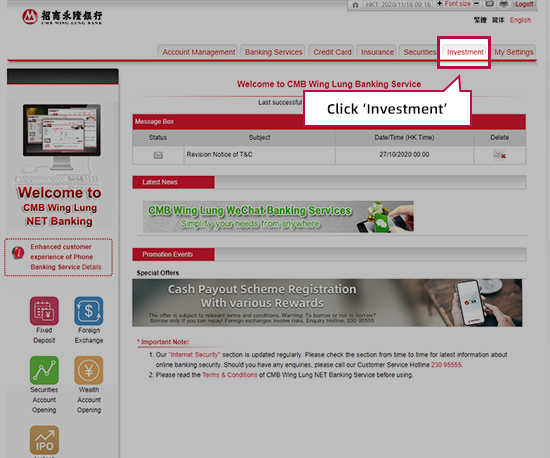Open the unread envelope status icon

(158, 155)
